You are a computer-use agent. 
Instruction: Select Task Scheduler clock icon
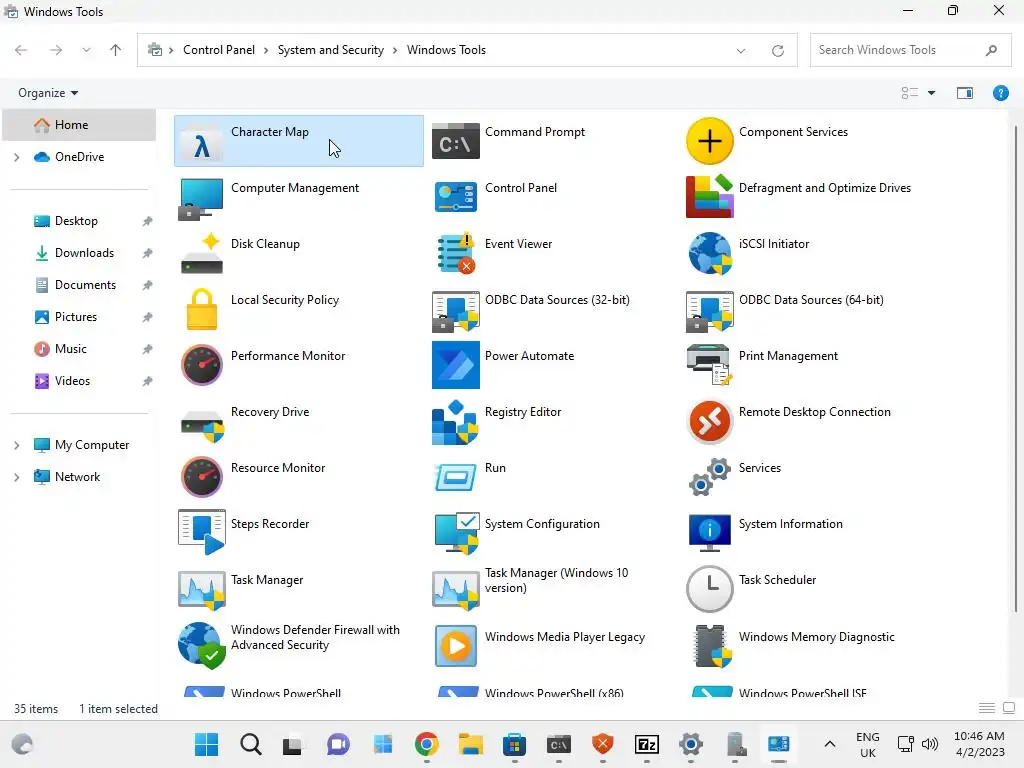[x=709, y=589]
